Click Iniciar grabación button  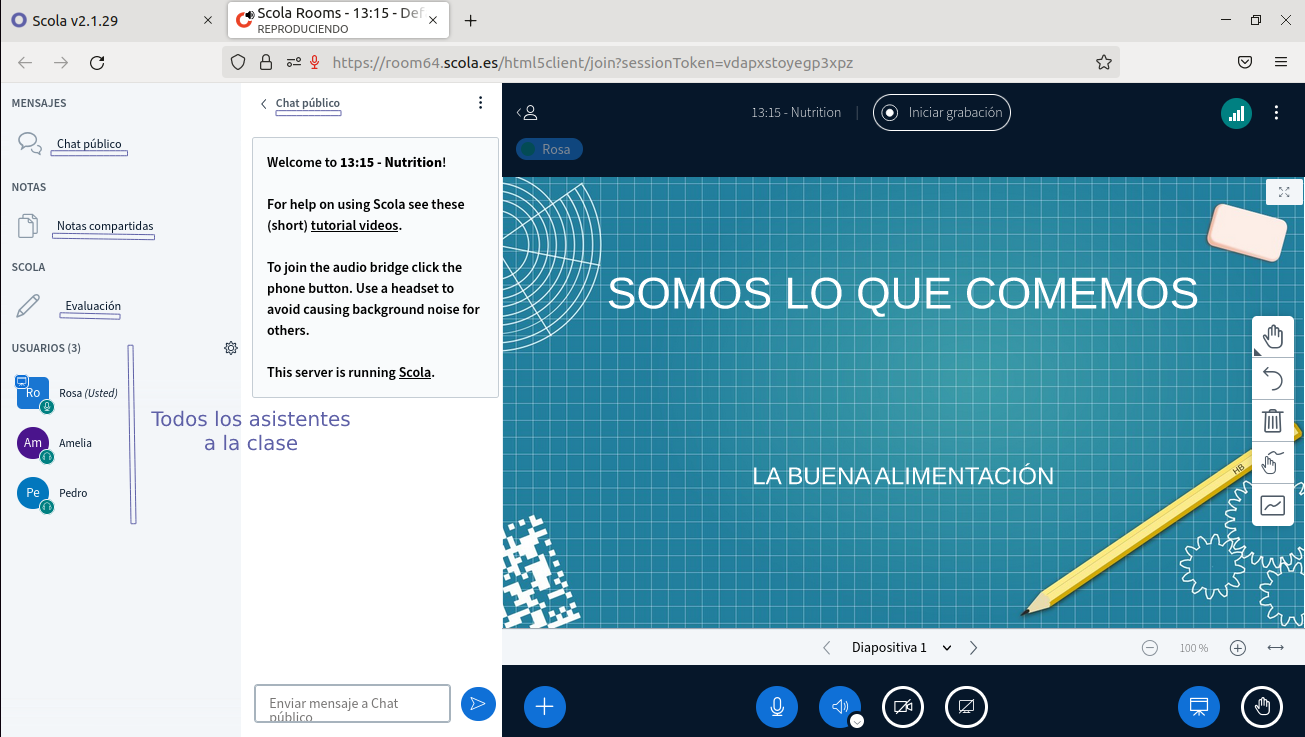click(x=941, y=113)
